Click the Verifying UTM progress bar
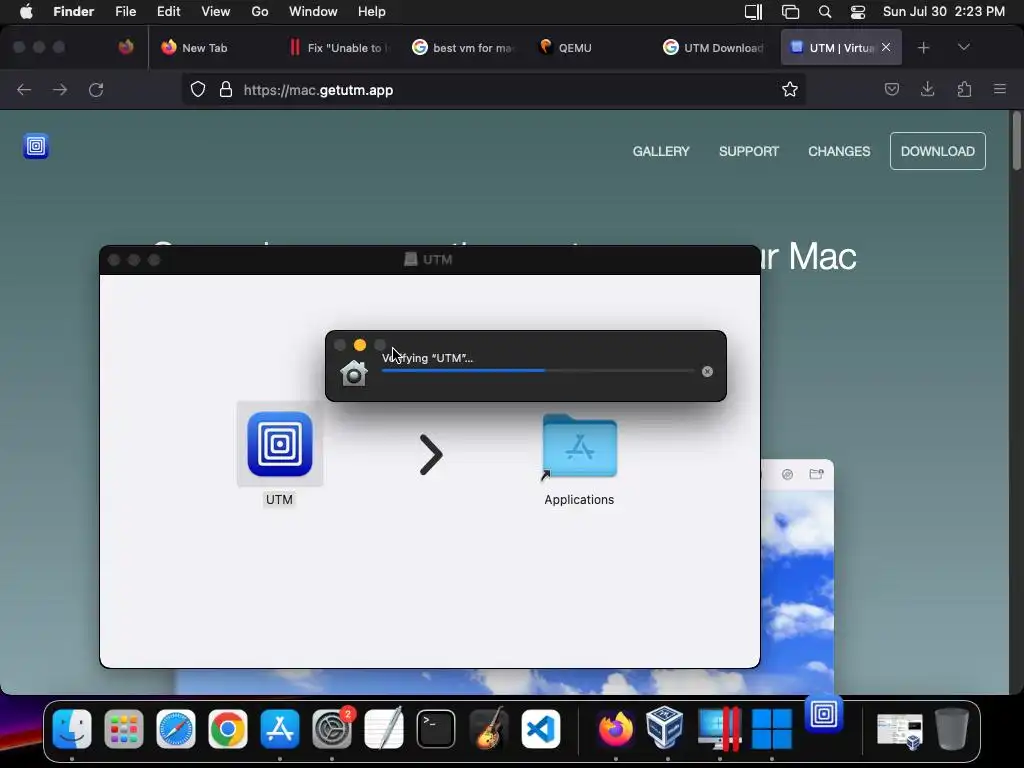The height and width of the screenshot is (768, 1024). (x=537, y=370)
